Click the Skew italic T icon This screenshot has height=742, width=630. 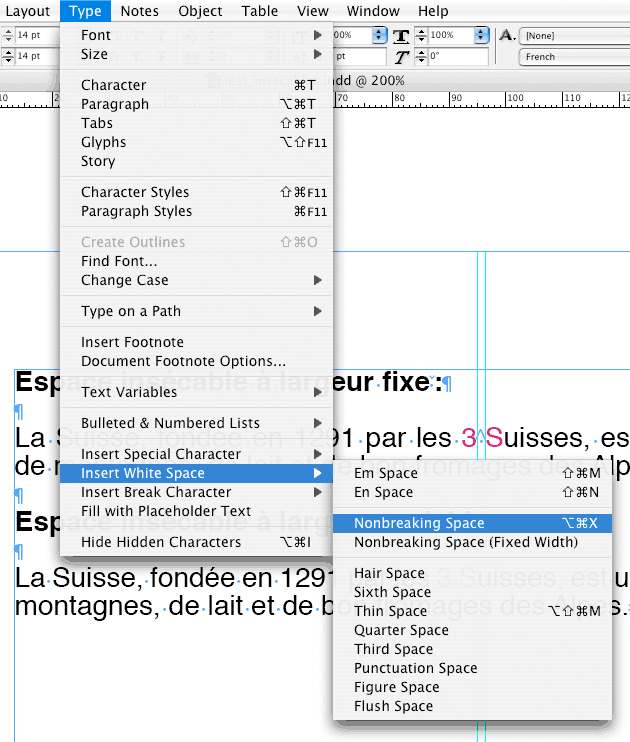(401, 57)
